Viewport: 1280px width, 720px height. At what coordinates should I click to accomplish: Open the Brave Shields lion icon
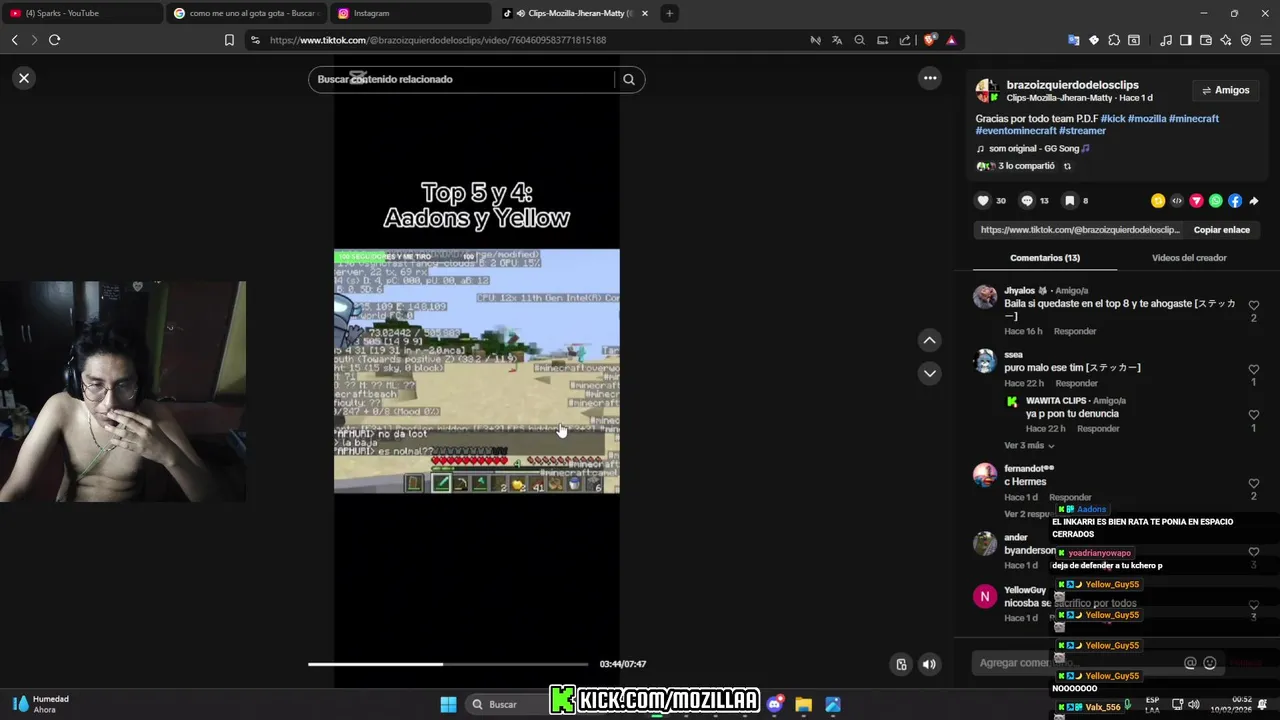[929, 40]
